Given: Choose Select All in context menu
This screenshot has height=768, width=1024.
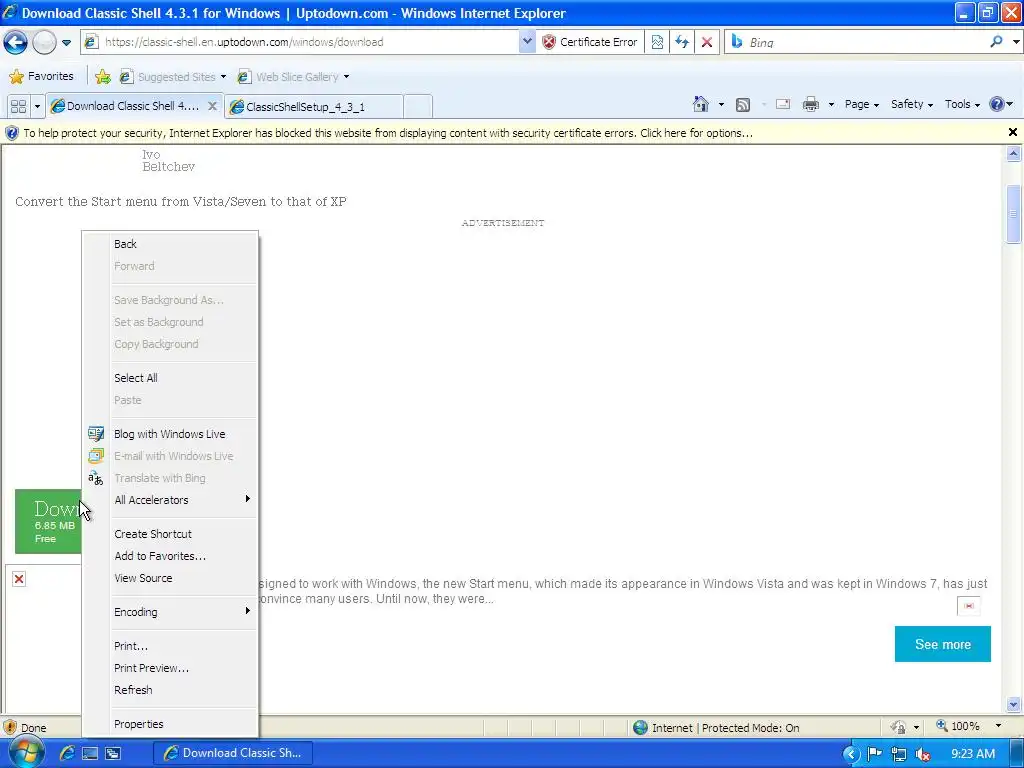Looking at the screenshot, I should click(x=170, y=378).
